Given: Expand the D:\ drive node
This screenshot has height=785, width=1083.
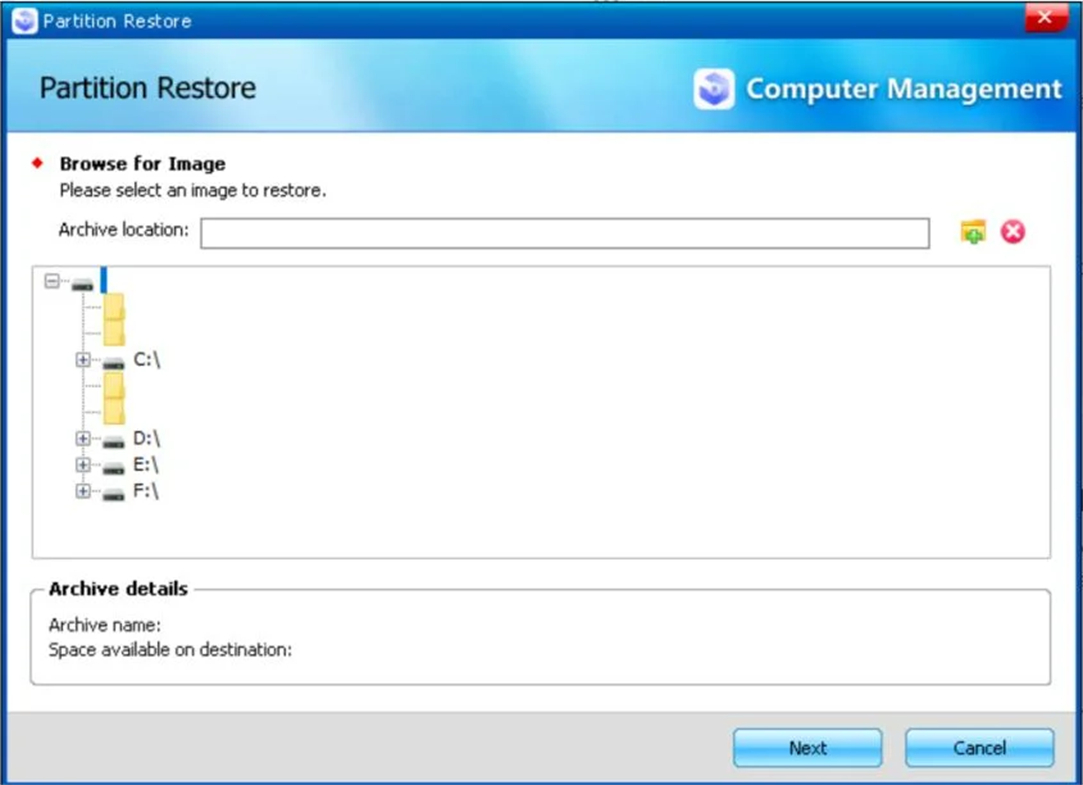Looking at the screenshot, I should [x=84, y=439].
